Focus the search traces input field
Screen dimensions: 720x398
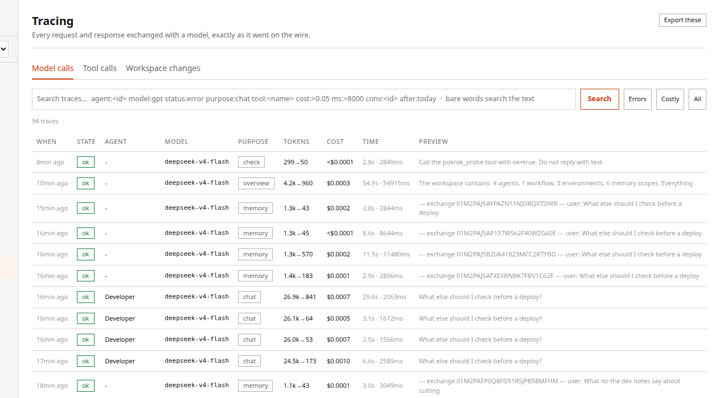pyautogui.click(x=304, y=99)
